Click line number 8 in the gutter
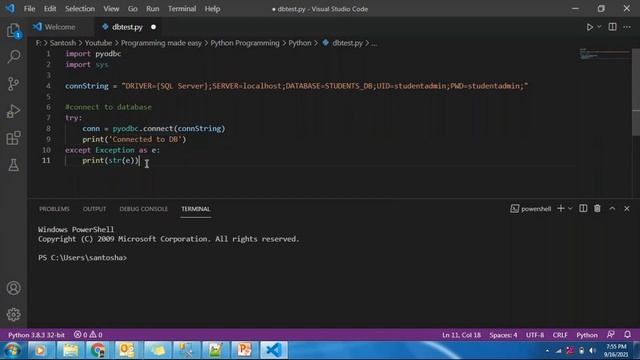 pos(48,128)
